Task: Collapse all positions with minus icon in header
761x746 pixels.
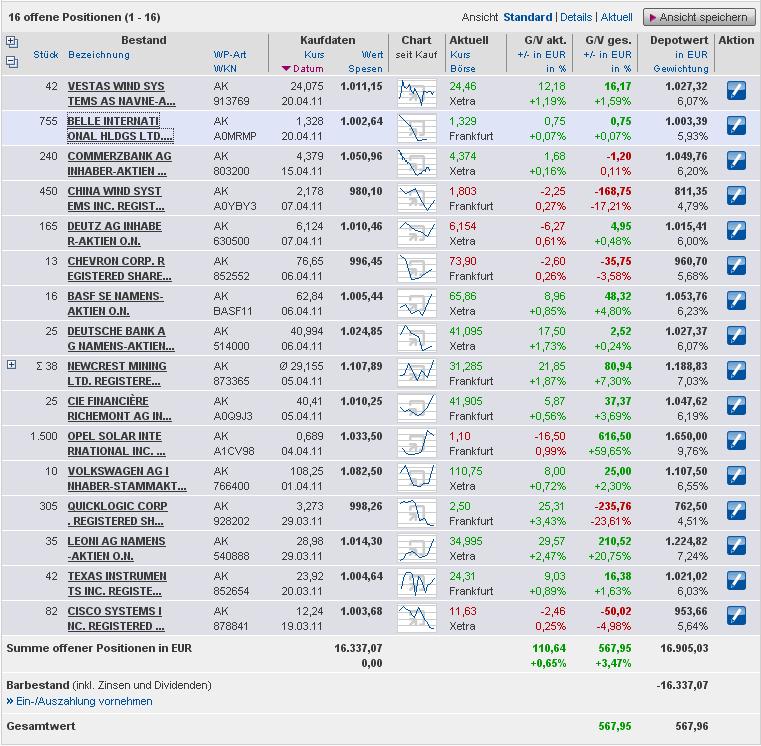Action: [x=12, y=62]
